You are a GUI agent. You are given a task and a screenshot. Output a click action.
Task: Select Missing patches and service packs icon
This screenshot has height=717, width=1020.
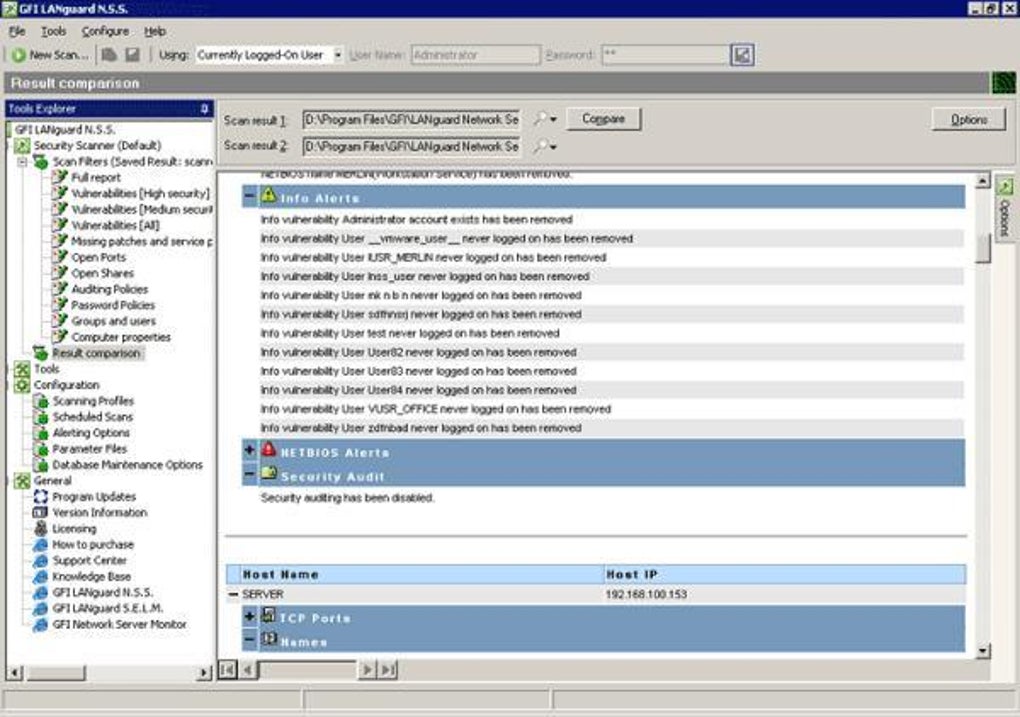pos(60,241)
